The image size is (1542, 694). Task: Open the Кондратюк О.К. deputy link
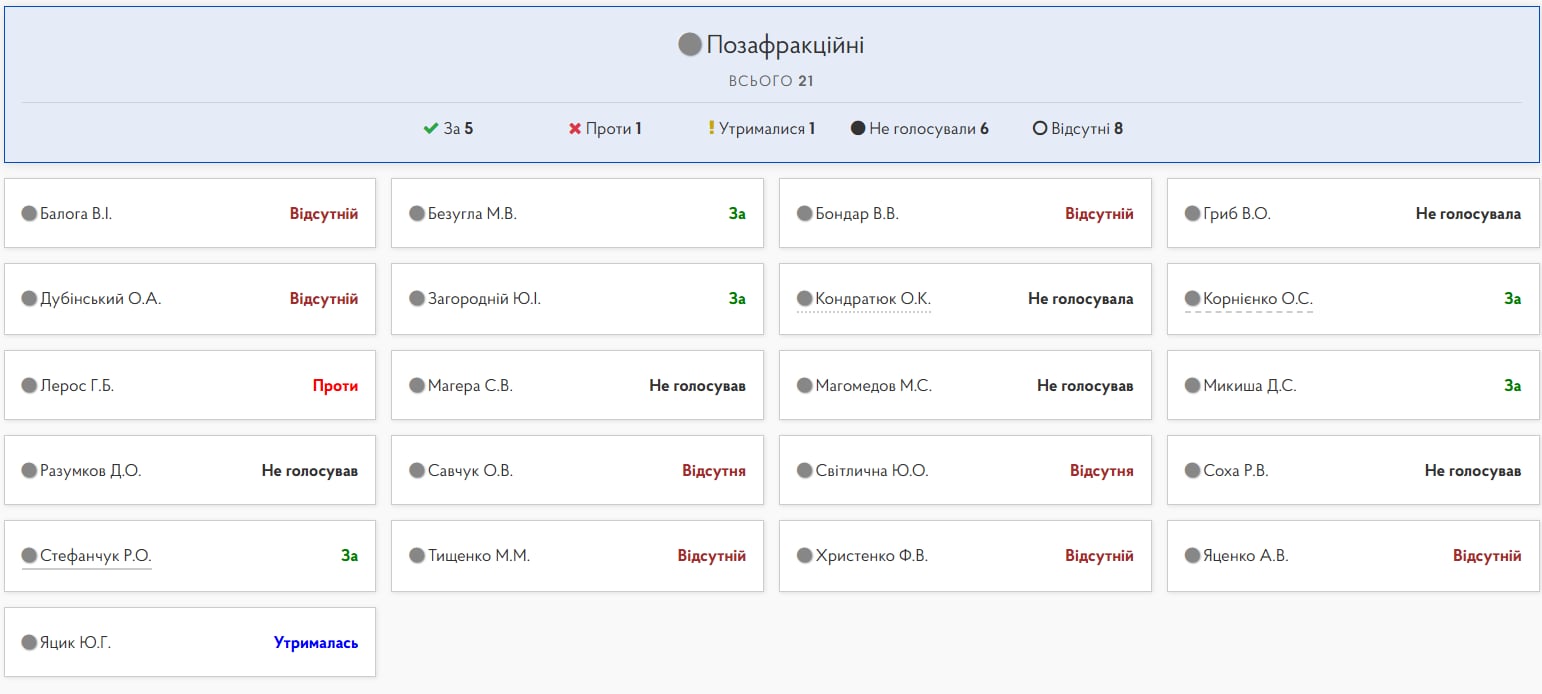(x=872, y=299)
